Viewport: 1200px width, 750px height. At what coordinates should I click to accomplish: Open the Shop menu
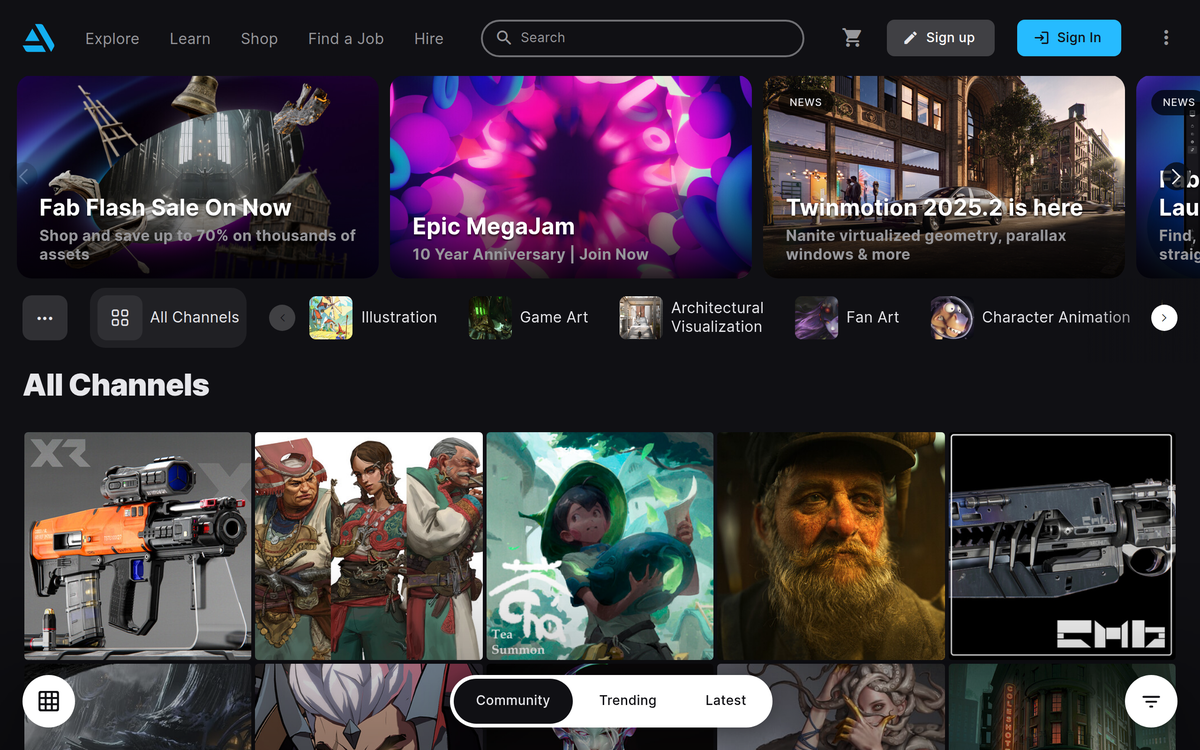(x=259, y=38)
